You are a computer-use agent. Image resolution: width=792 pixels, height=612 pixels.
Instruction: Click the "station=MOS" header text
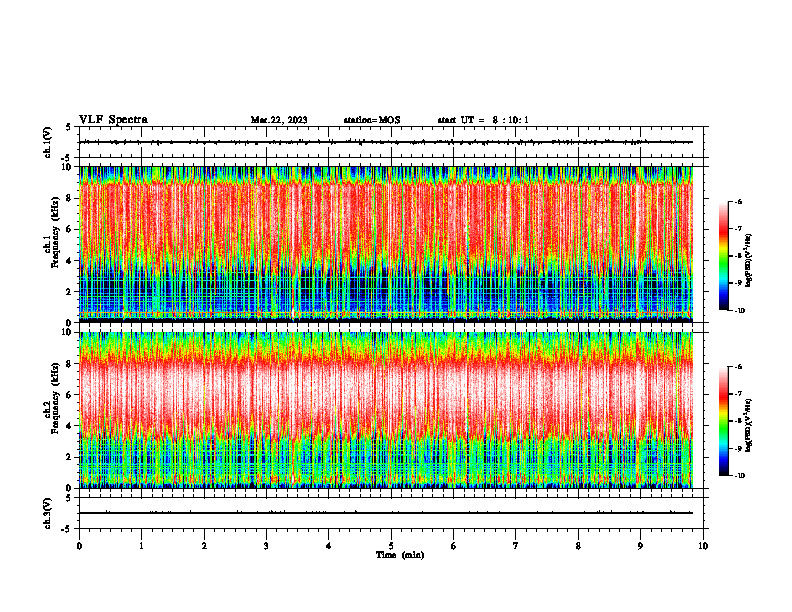(x=372, y=120)
